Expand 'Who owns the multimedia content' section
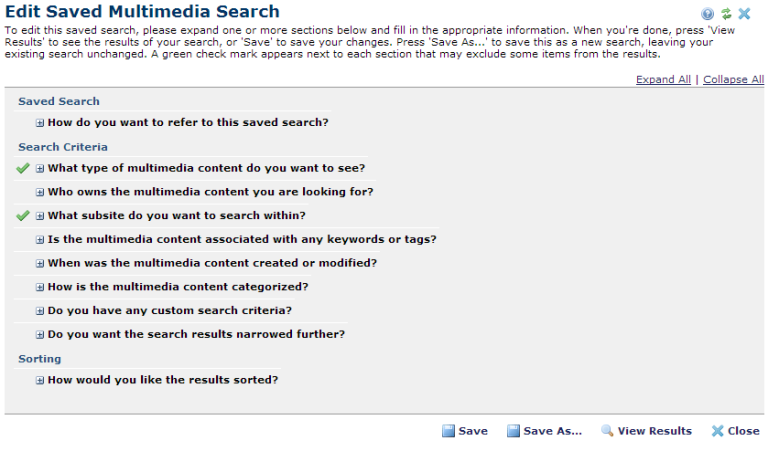Image resolution: width=768 pixels, height=451 pixels. (40, 192)
